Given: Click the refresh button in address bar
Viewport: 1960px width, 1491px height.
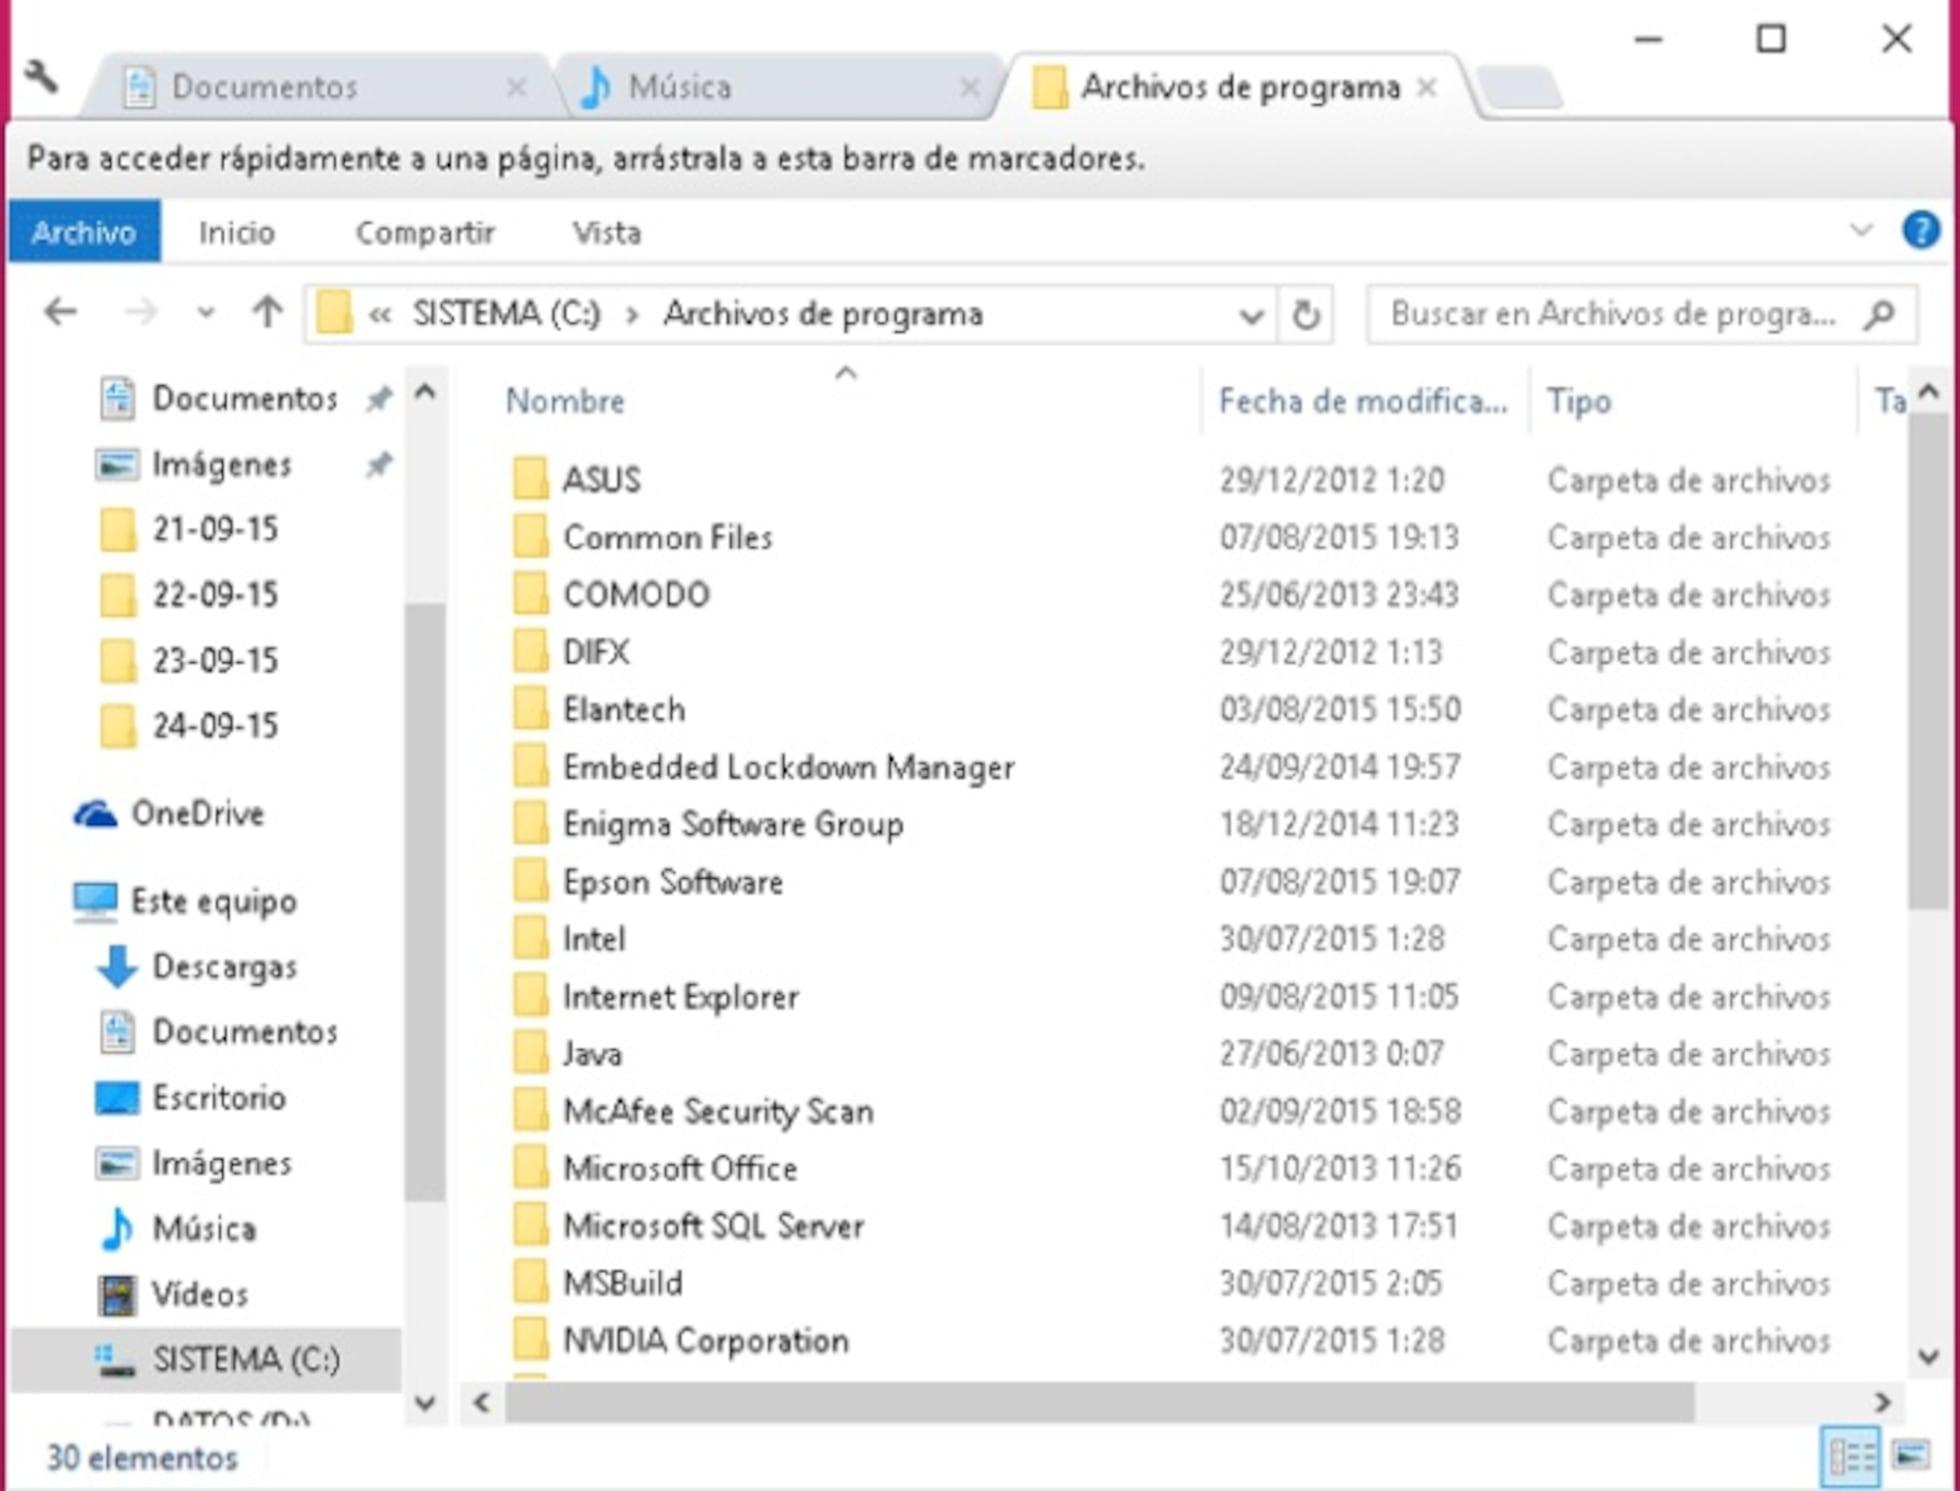Looking at the screenshot, I should pos(1305,315).
